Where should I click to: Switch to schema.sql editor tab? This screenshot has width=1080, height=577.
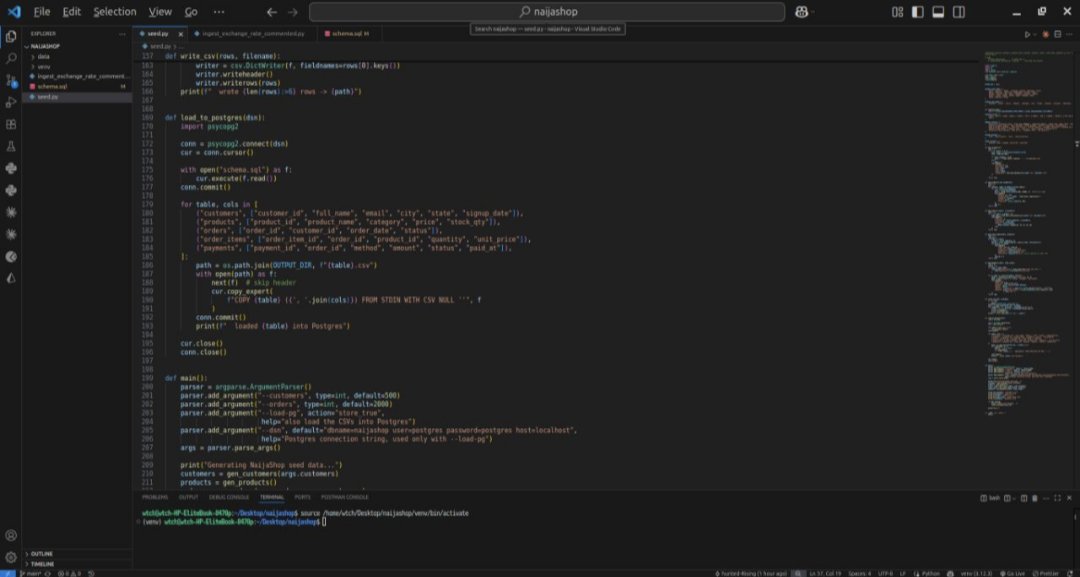349,34
